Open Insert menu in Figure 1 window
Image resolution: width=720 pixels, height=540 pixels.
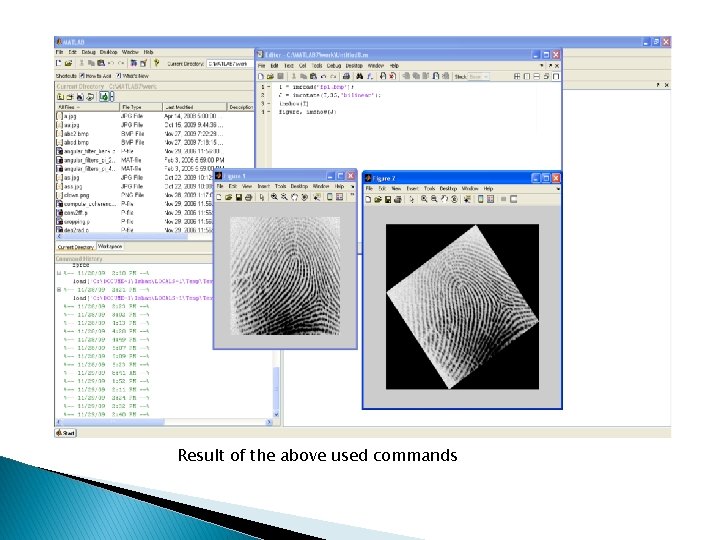point(264,186)
